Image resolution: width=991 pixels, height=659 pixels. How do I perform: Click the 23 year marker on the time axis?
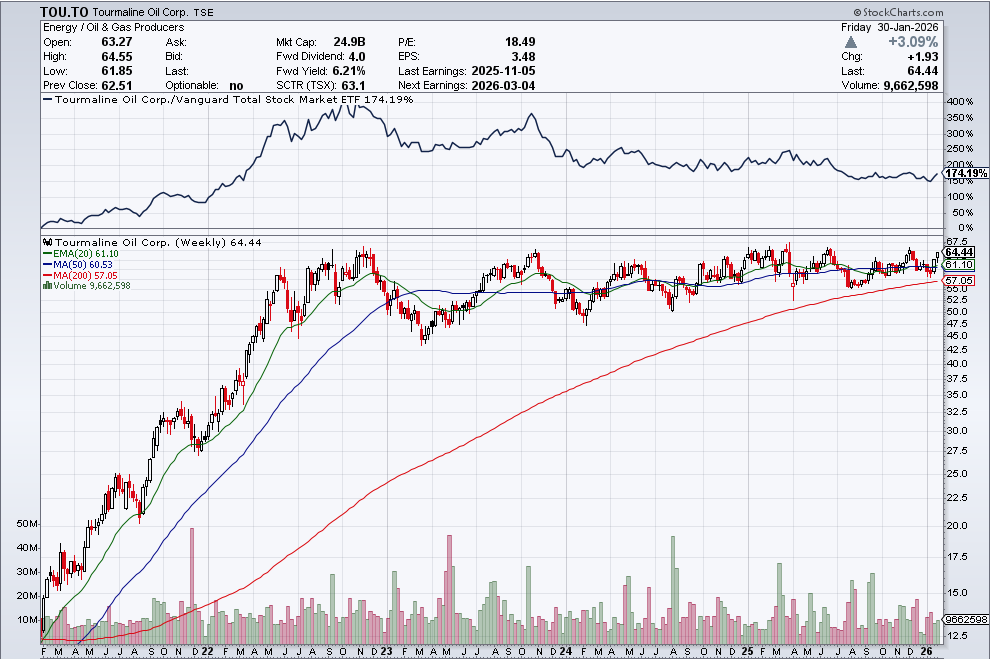(387, 651)
